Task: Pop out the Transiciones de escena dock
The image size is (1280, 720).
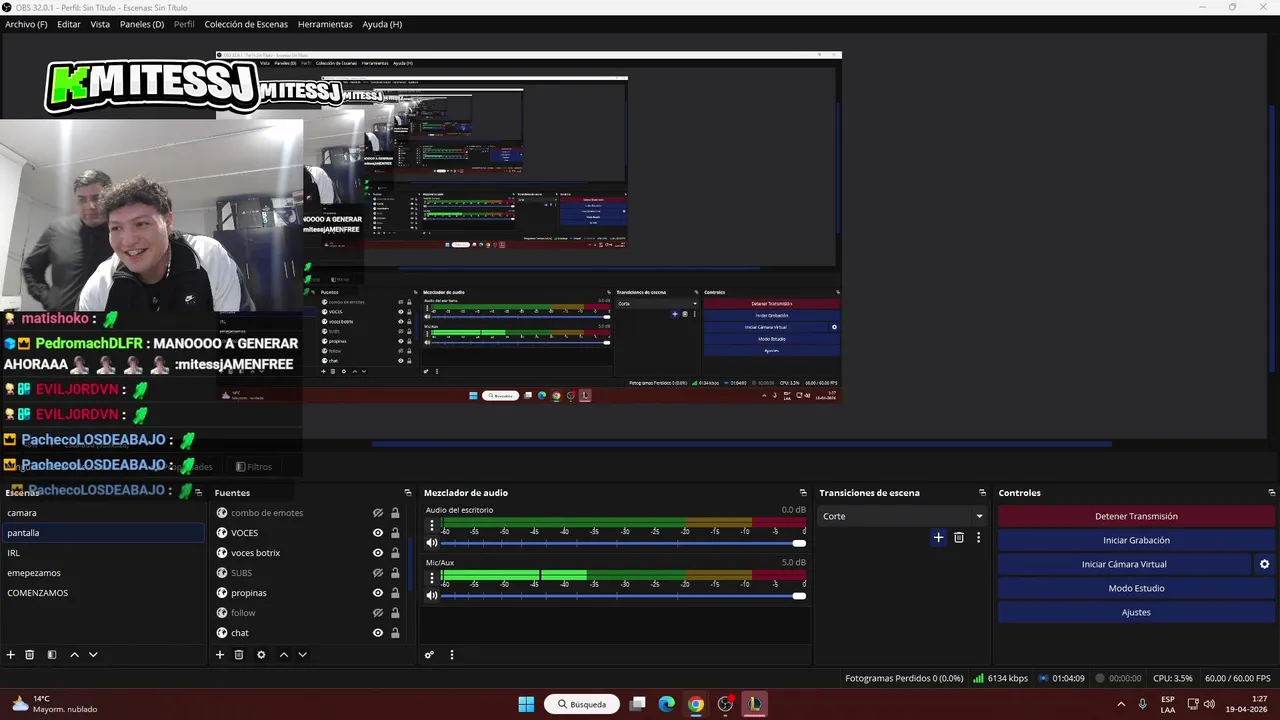Action: (x=982, y=493)
